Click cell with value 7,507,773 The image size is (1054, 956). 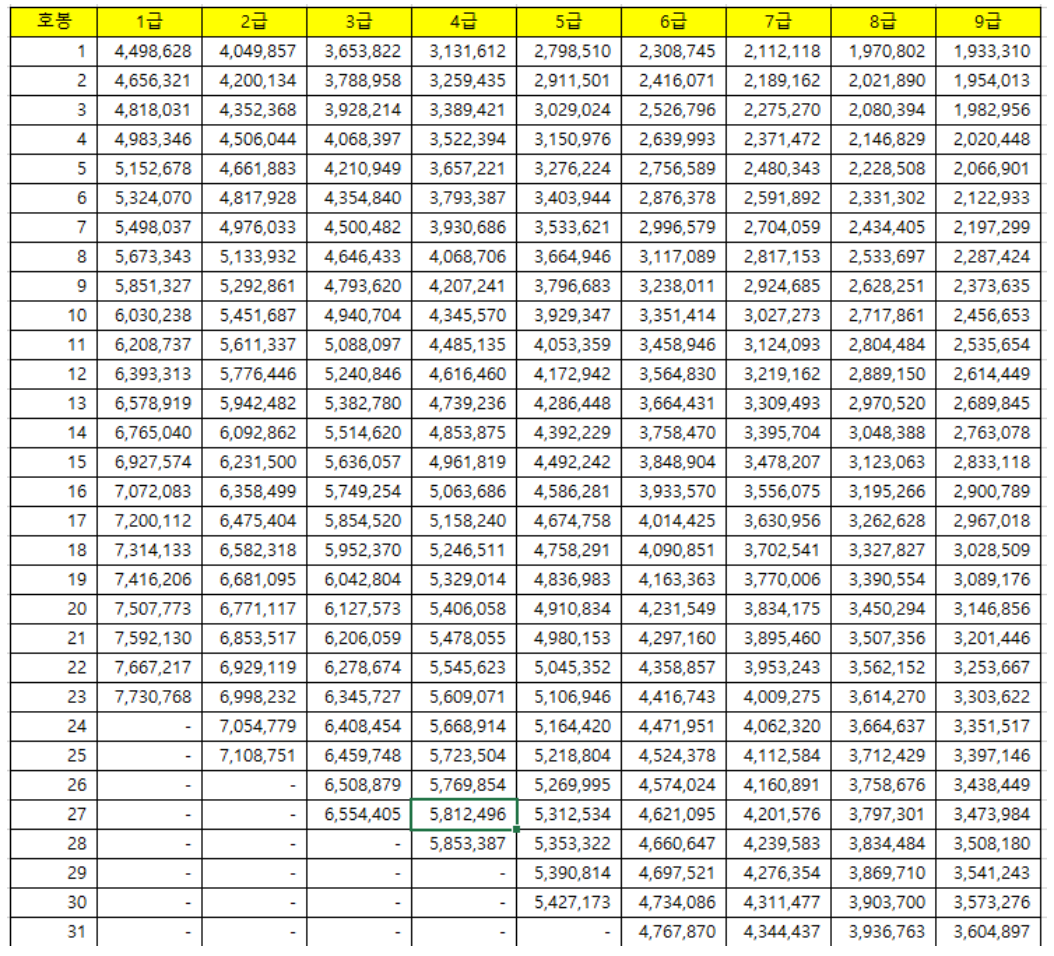149,609
